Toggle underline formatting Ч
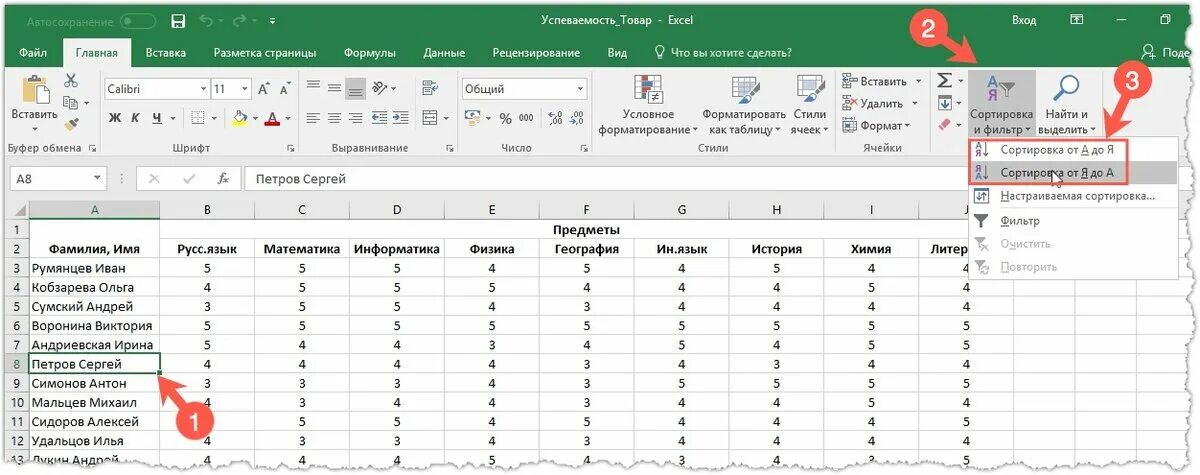Screen dimensions: 1200x475 pyautogui.click(x=157, y=118)
